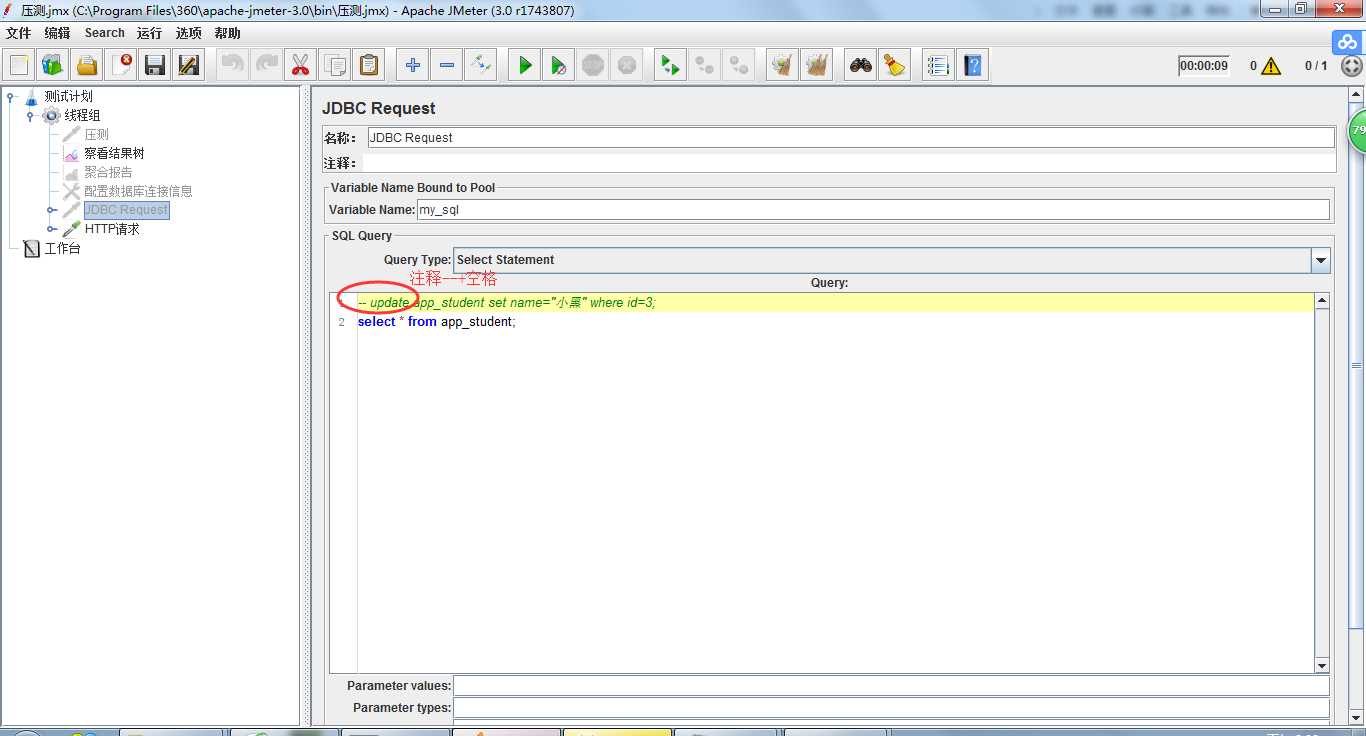This screenshot has width=1366, height=736.
Task: Collapse all tree nodes with minus icon
Action: click(x=447, y=65)
